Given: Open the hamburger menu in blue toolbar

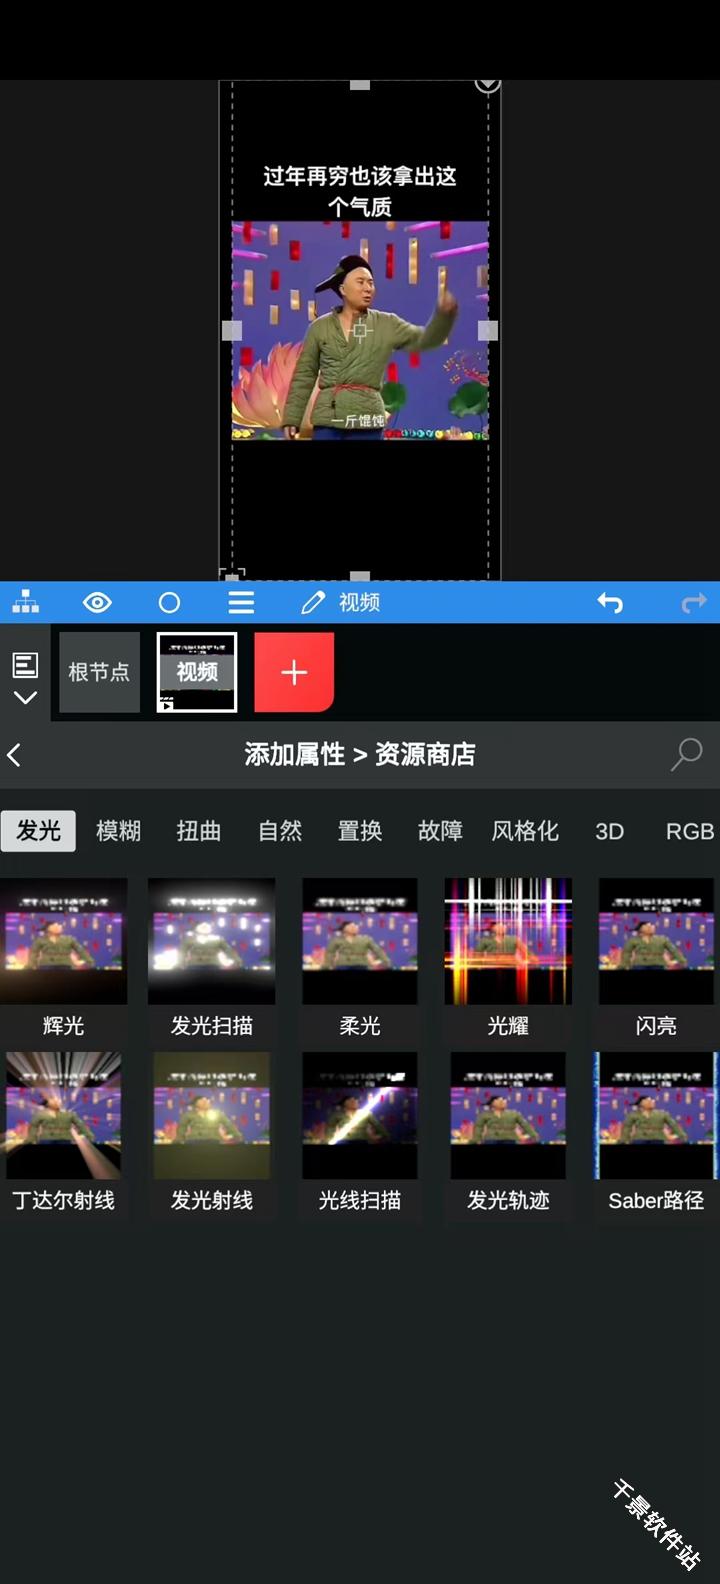Looking at the screenshot, I should click(241, 602).
